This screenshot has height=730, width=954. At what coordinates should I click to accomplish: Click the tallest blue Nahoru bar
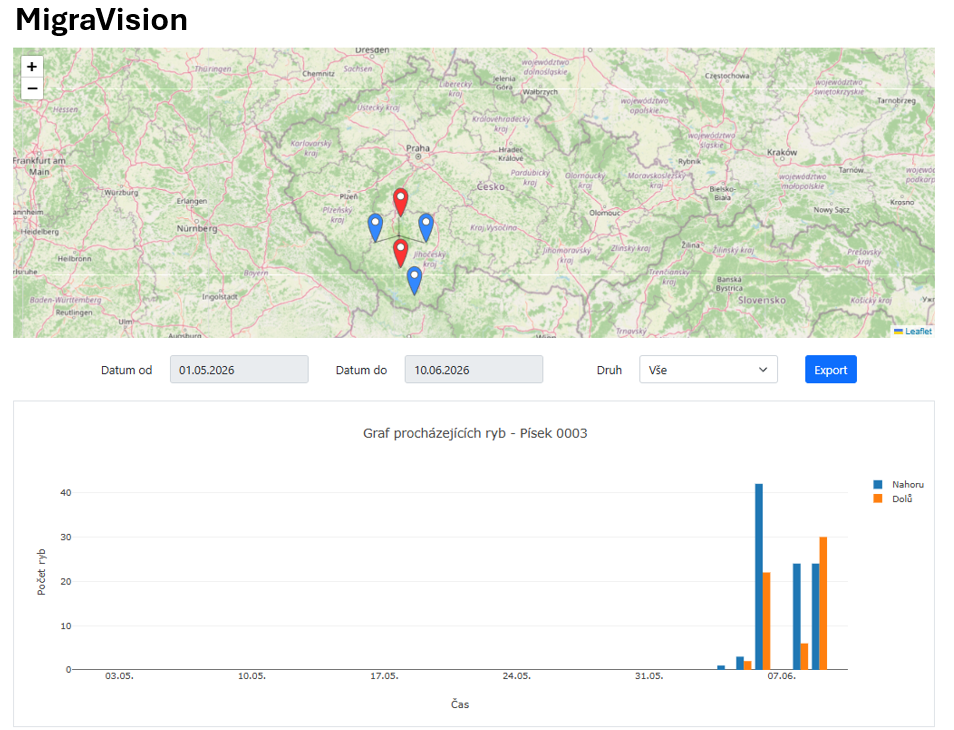tap(759, 577)
